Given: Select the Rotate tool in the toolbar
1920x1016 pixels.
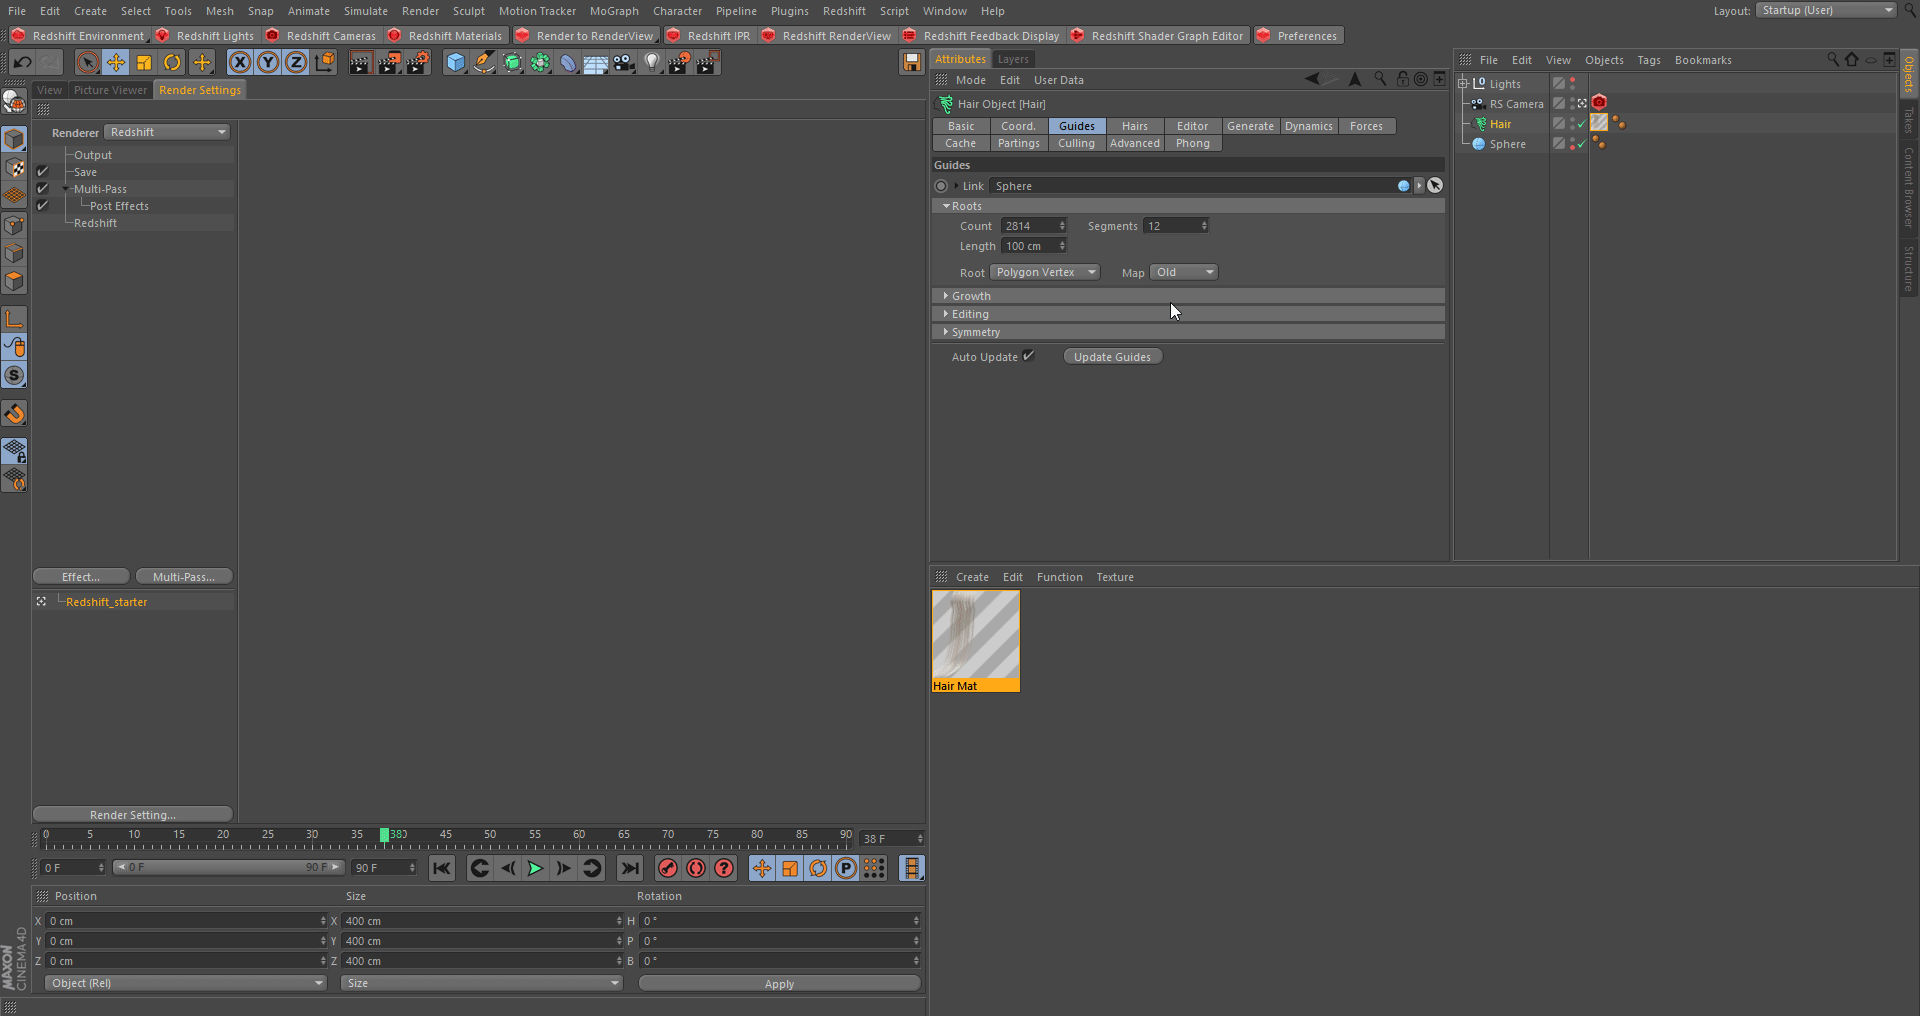Looking at the screenshot, I should coord(172,63).
